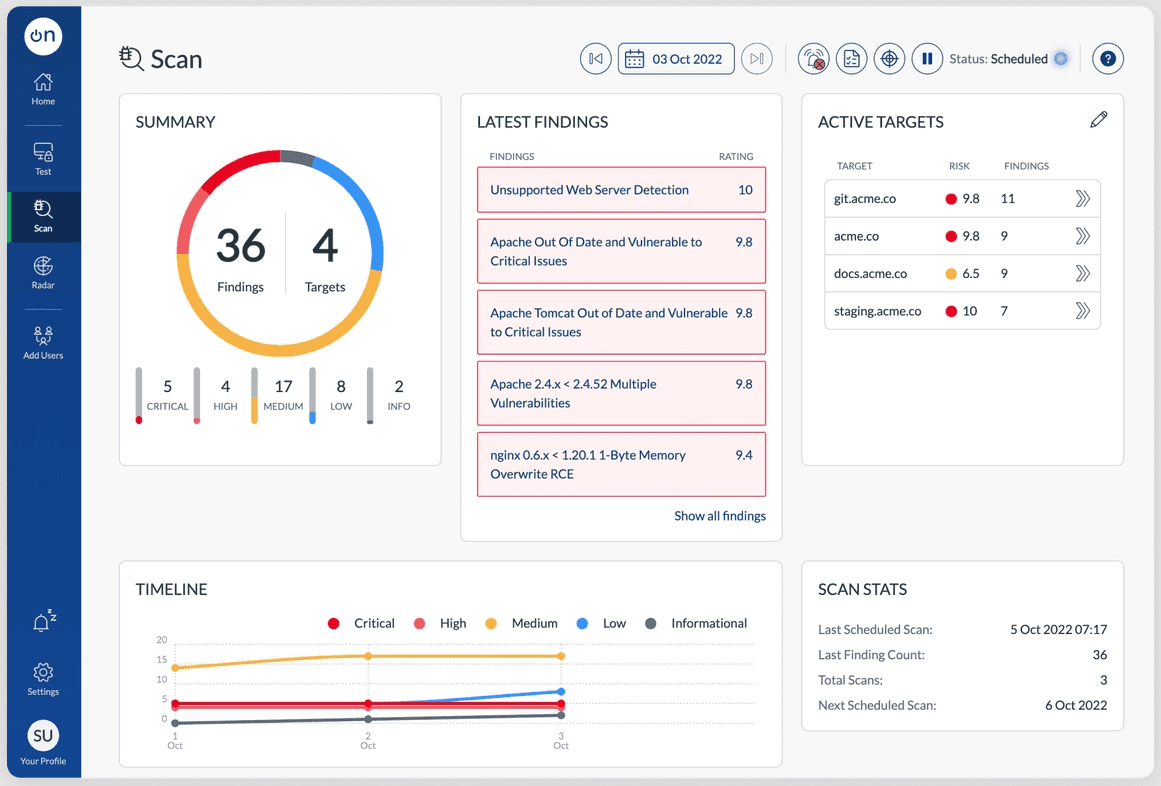Open the Radar view
Image resolution: width=1161 pixels, height=786 pixels.
43,272
